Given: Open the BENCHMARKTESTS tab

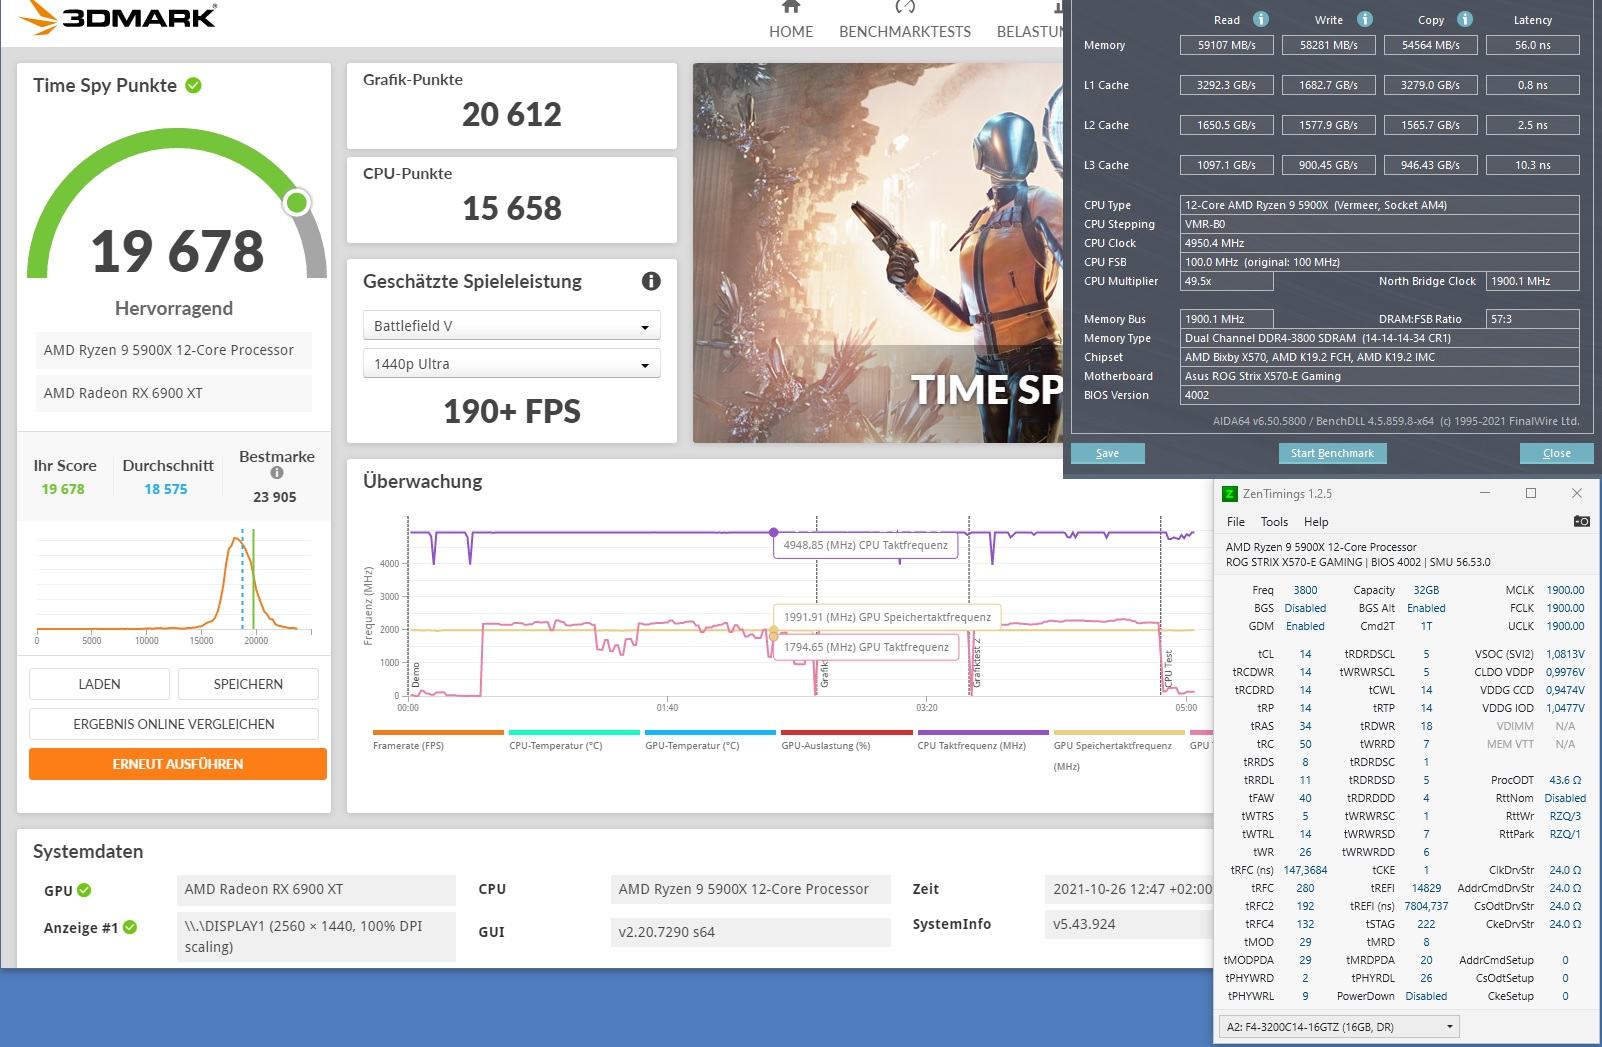Looking at the screenshot, I should coord(905,31).
